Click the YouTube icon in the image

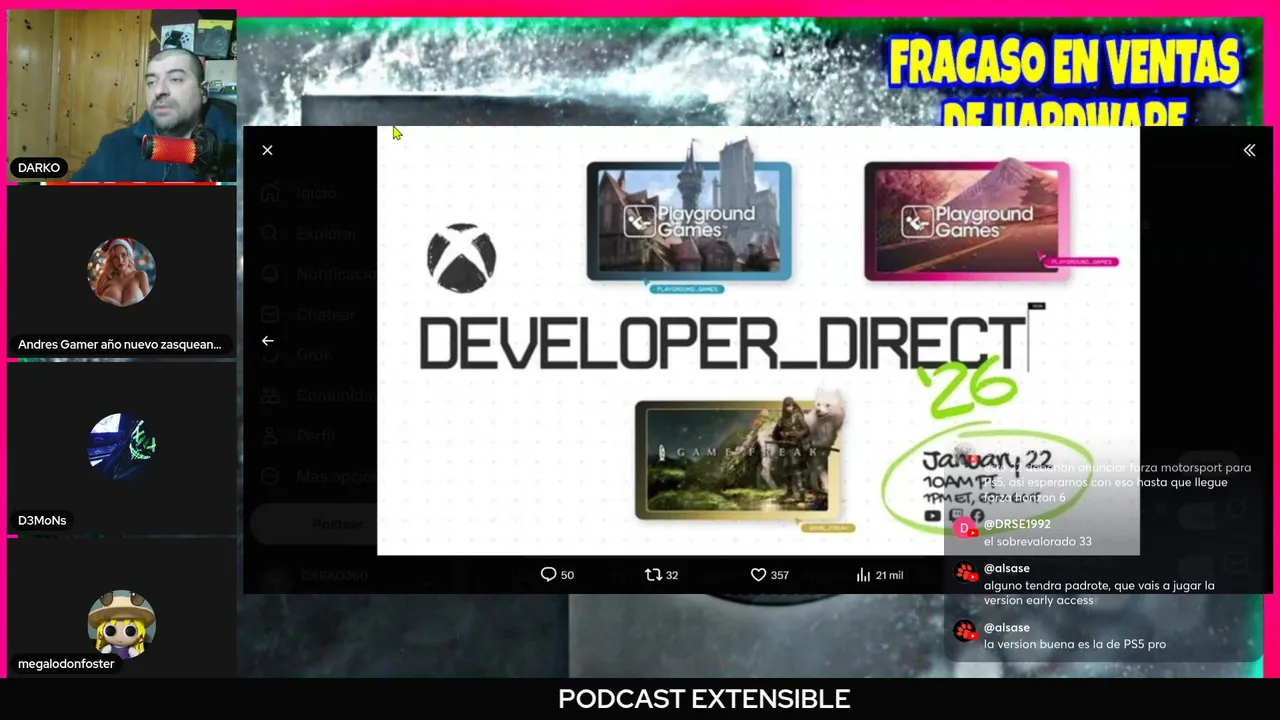pyautogui.click(x=932, y=516)
